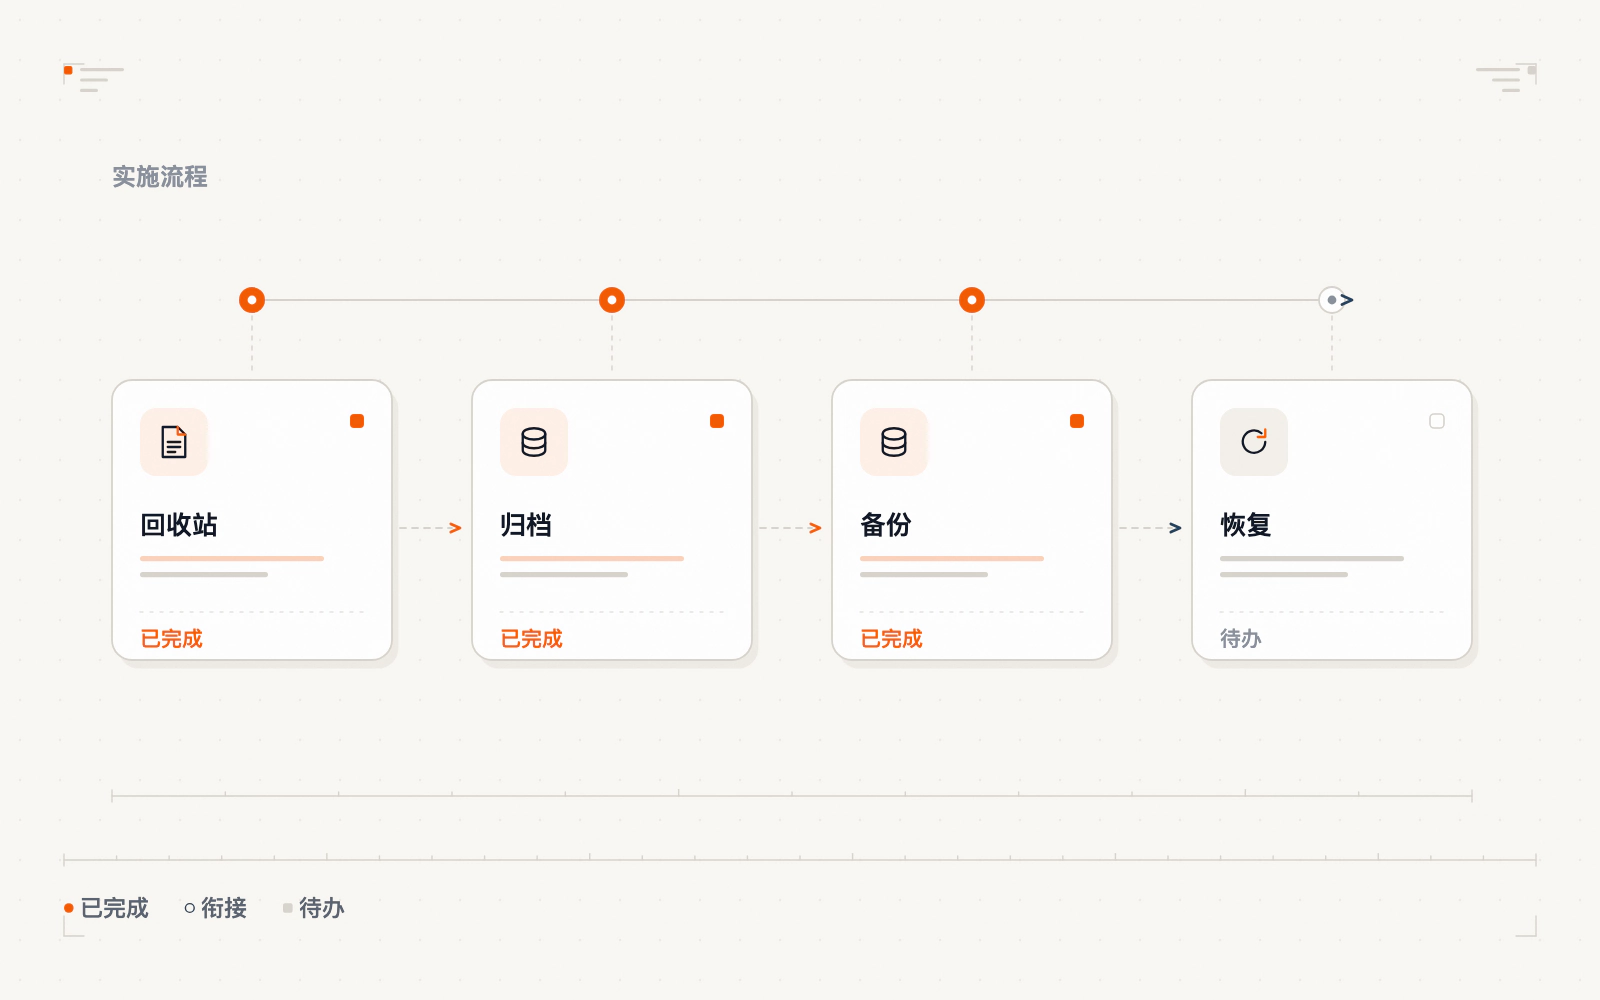Click the arrow at the timeline end

(1348, 300)
